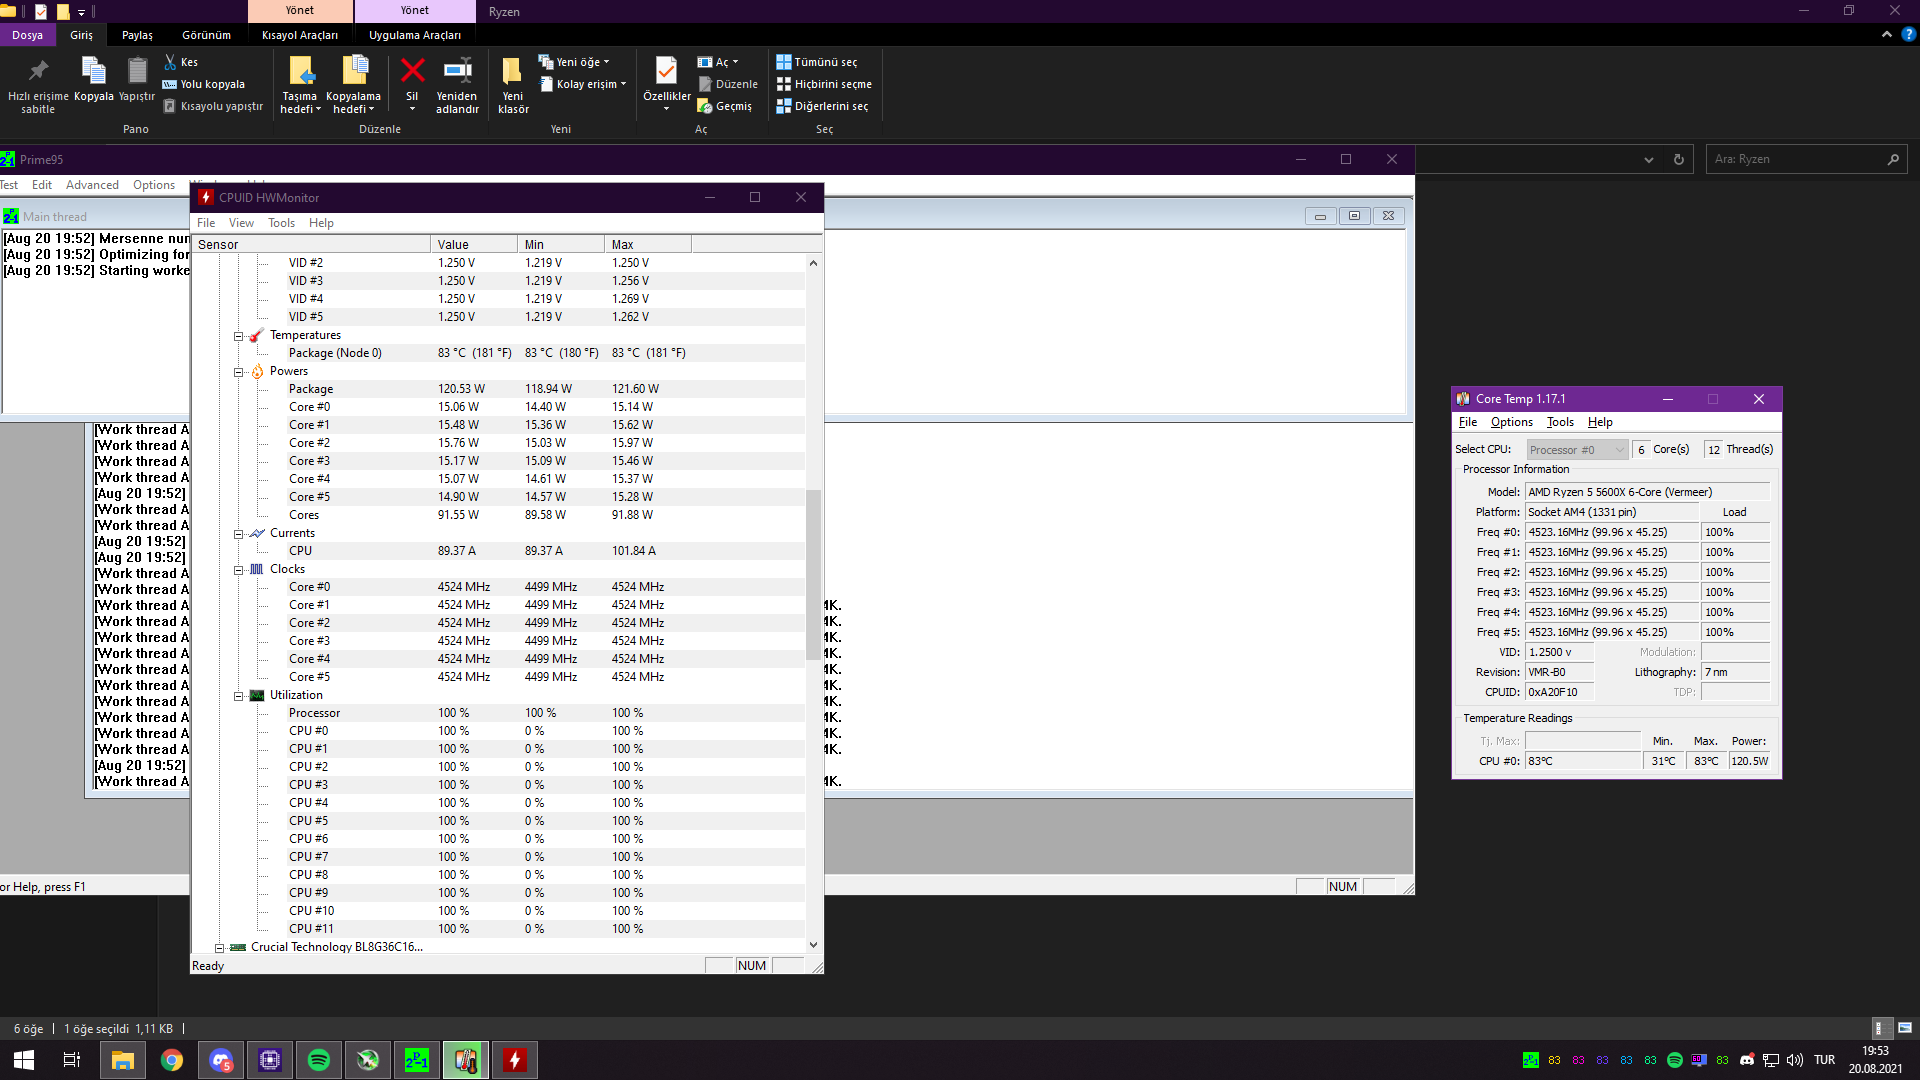1920x1080 pixels.
Task: Click the Discord icon in the system tray
Action: pos(1747,1060)
